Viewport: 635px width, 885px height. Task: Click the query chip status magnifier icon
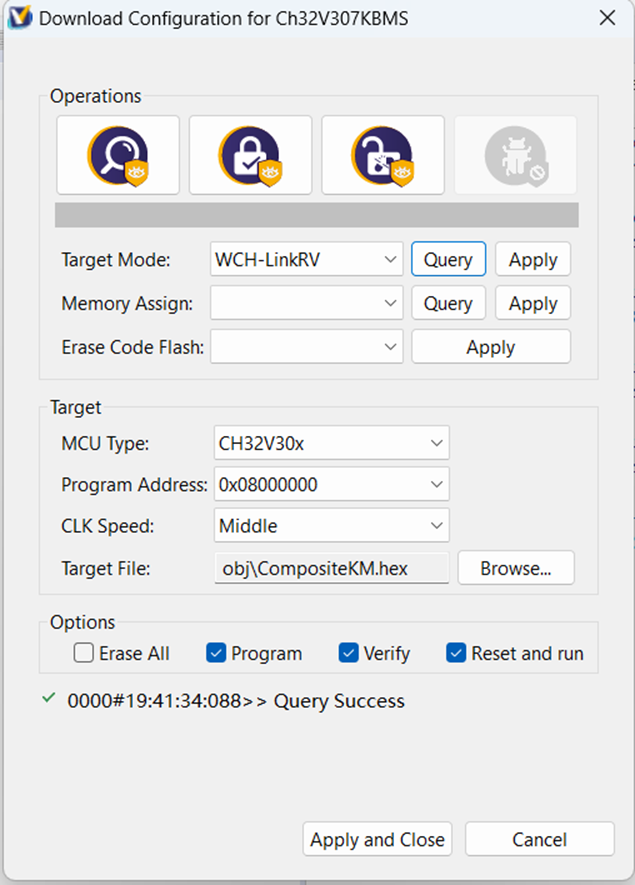pyautogui.click(x=118, y=155)
